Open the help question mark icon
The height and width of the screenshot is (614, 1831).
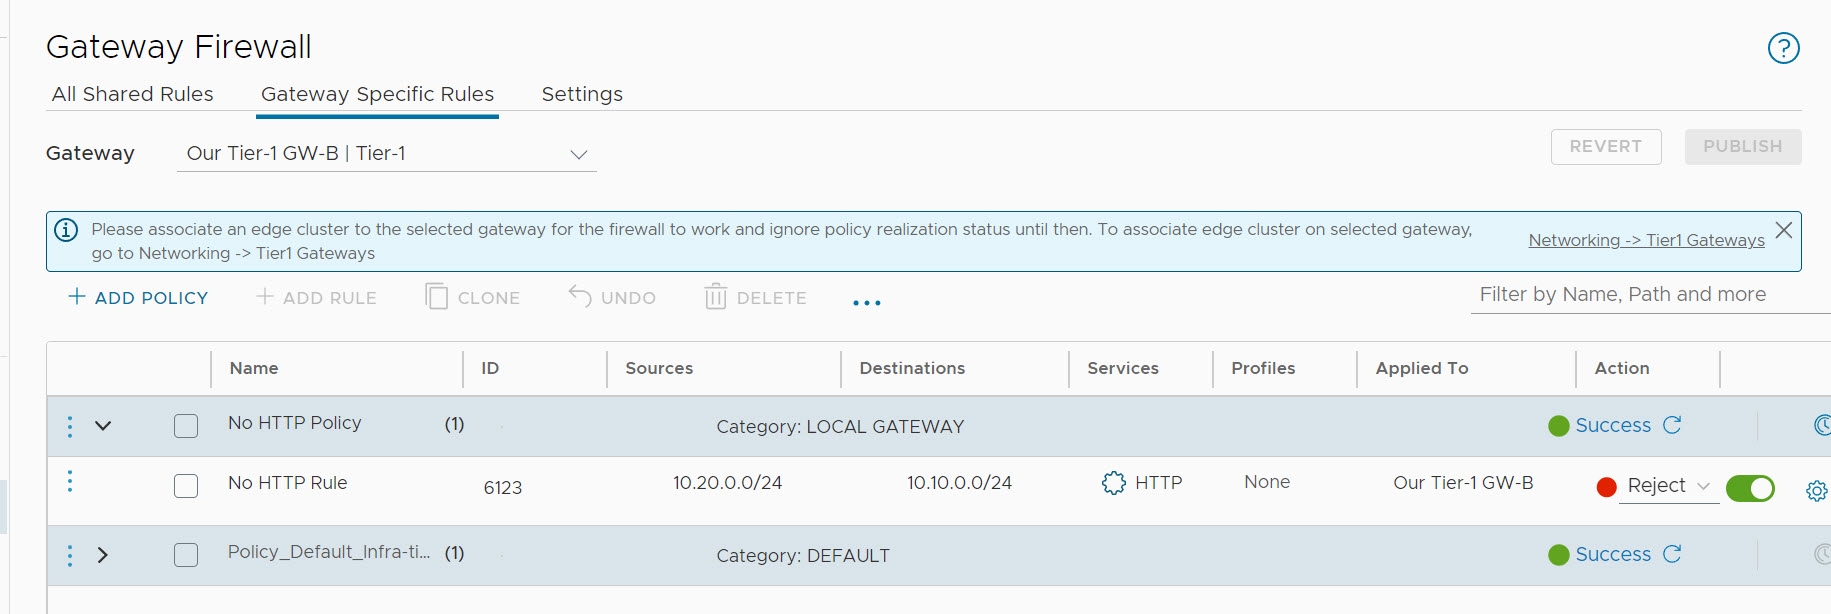pyautogui.click(x=1783, y=48)
